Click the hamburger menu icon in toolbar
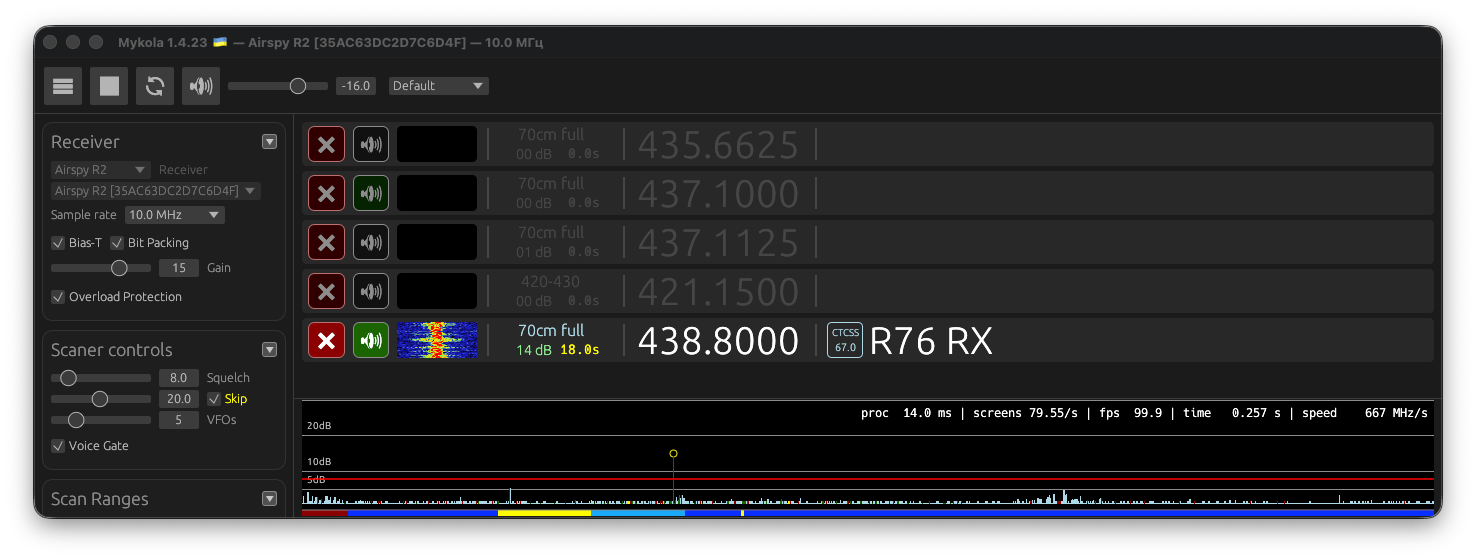Image resolution: width=1476 pixels, height=560 pixels. (x=63, y=86)
